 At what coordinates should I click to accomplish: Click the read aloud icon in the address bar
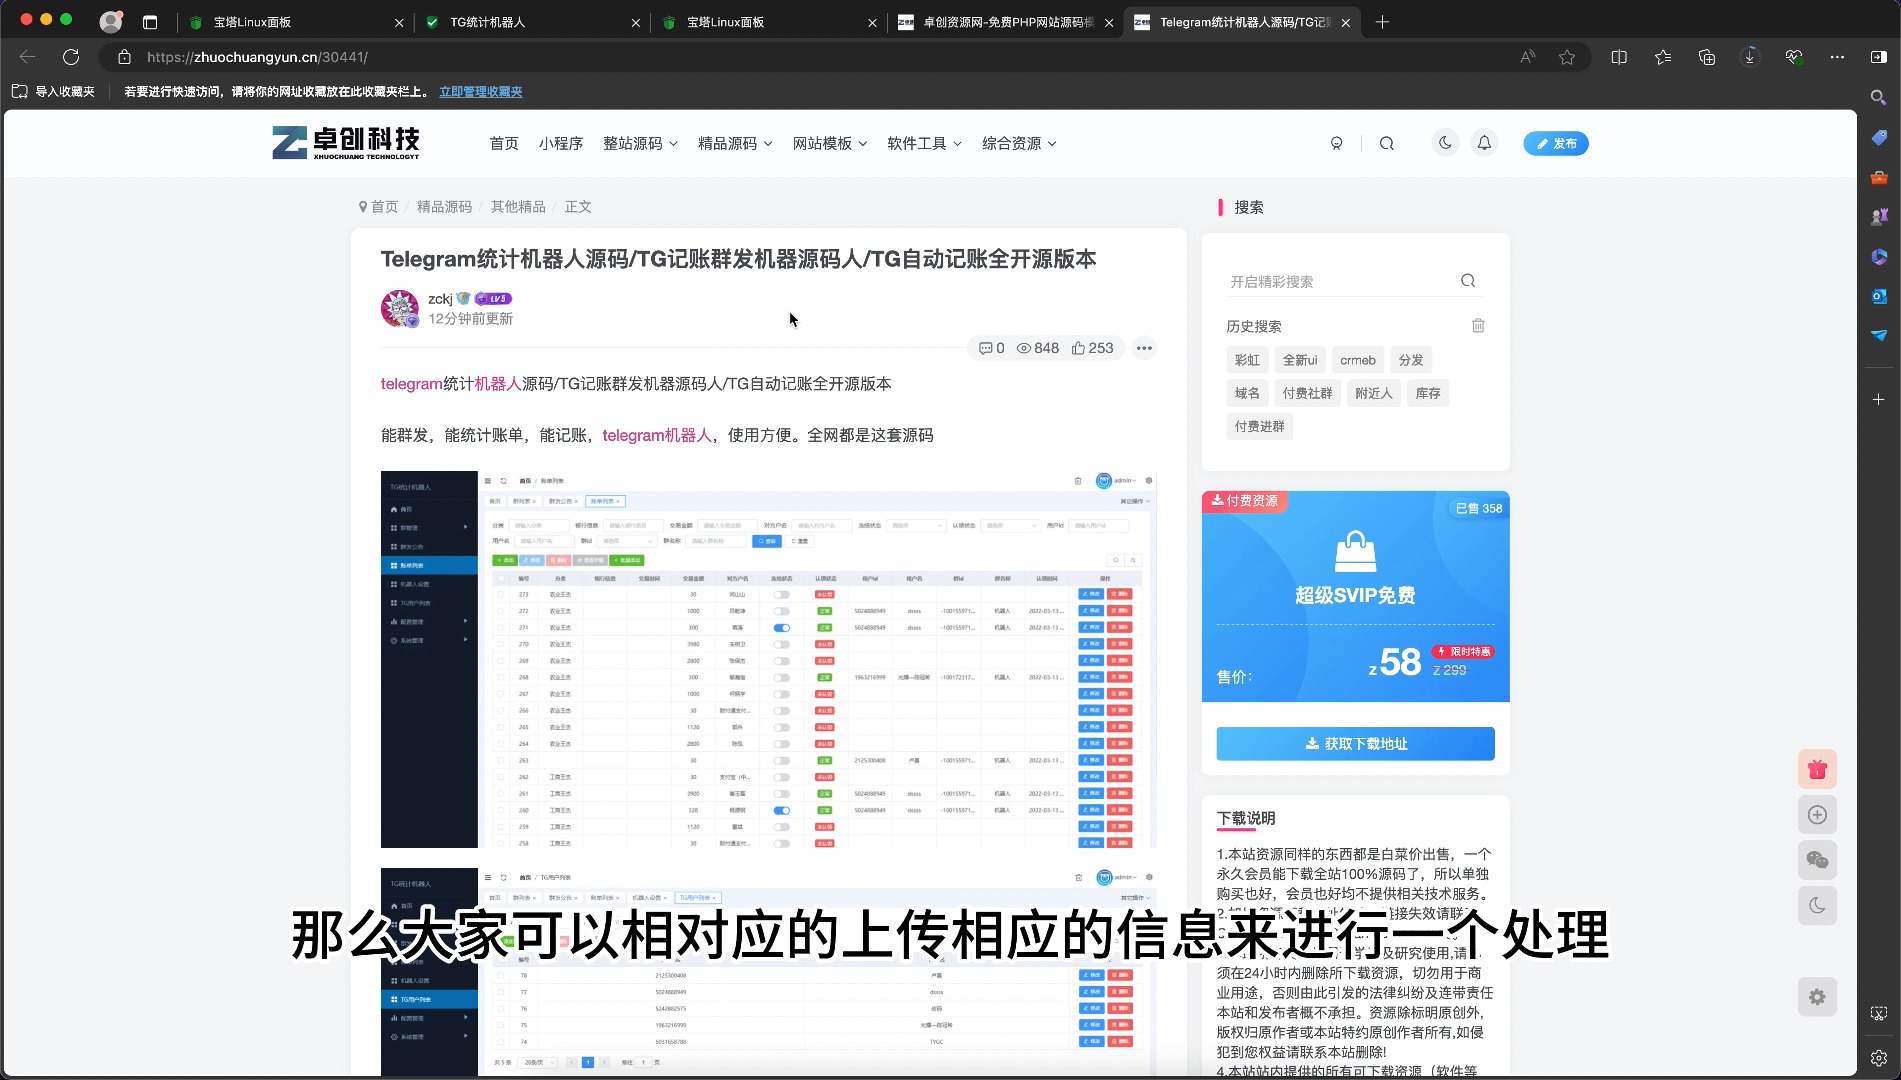click(x=1527, y=57)
